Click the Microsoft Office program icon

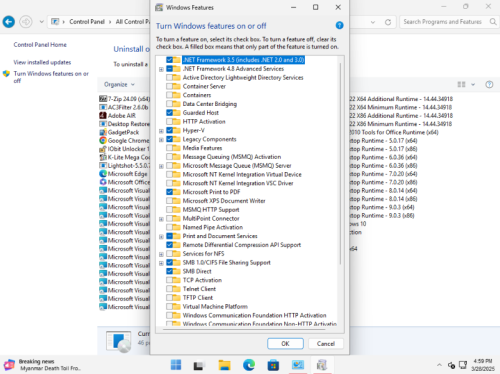pyautogui.click(x=103, y=182)
